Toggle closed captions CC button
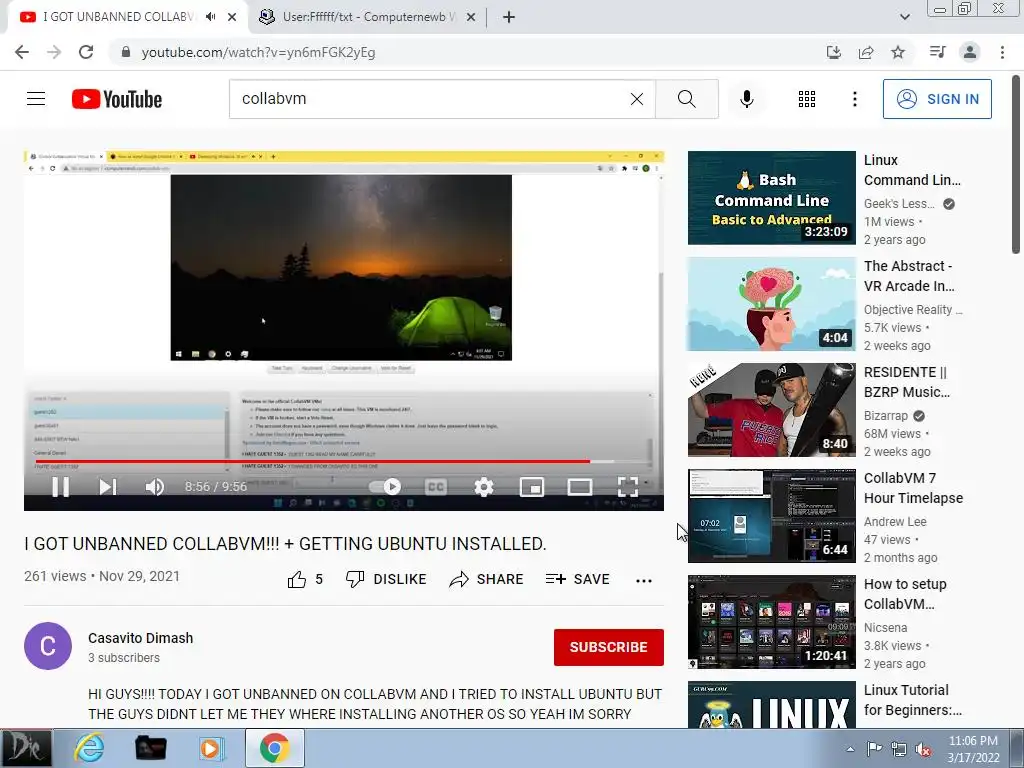 pos(436,487)
